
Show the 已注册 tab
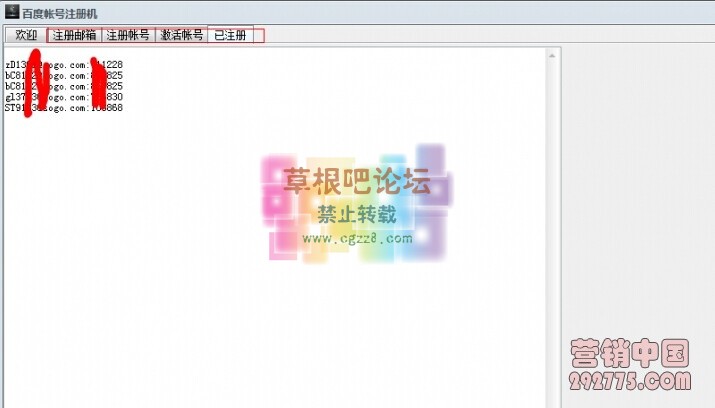click(x=230, y=35)
